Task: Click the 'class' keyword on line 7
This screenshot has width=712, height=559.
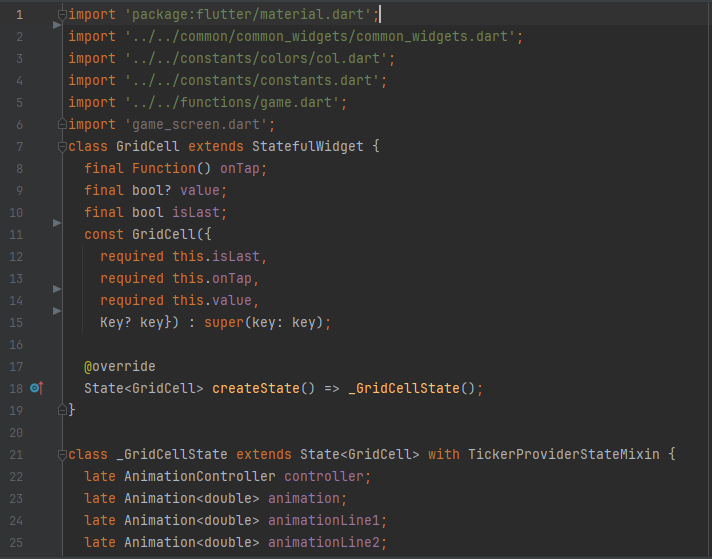Action: pyautogui.click(x=88, y=147)
